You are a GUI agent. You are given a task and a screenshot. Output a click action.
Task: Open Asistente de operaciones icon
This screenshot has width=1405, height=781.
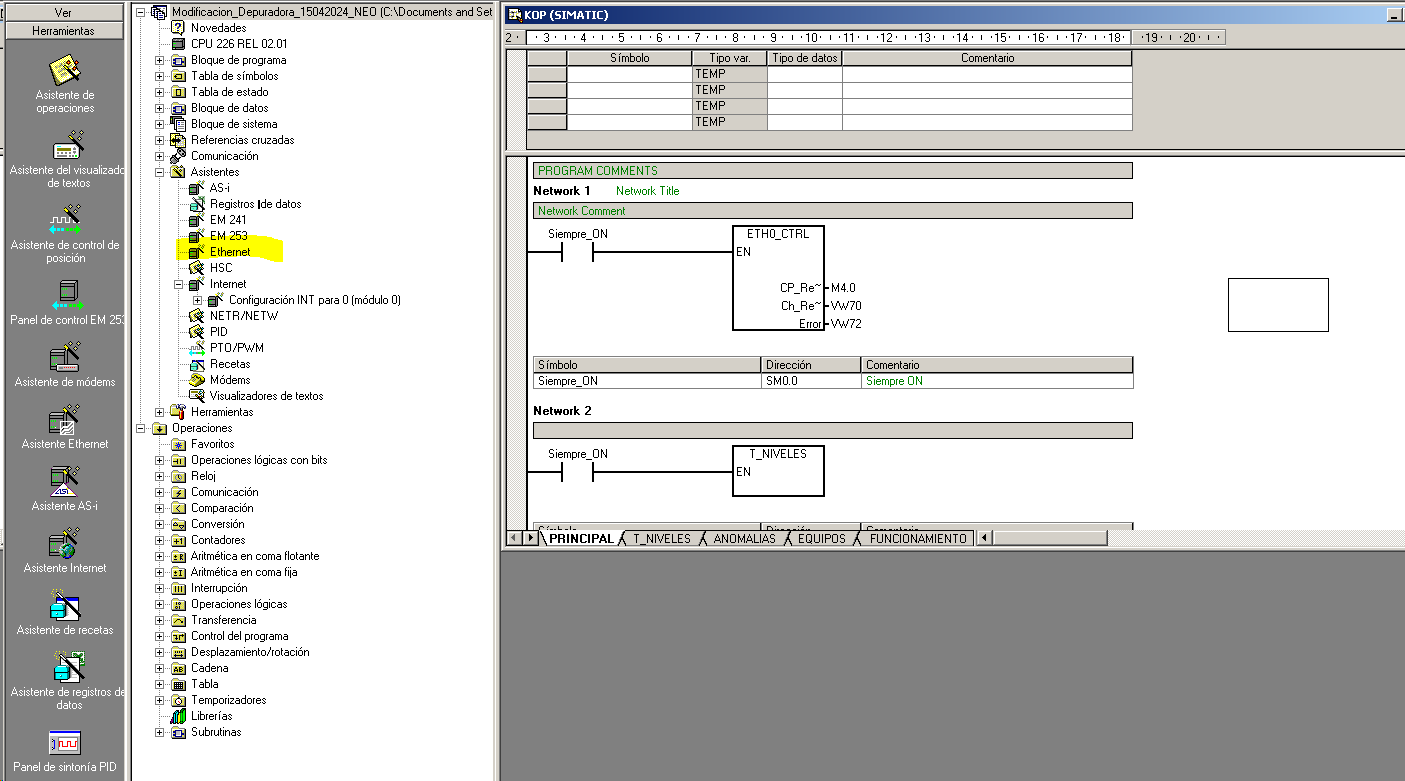click(x=65, y=72)
